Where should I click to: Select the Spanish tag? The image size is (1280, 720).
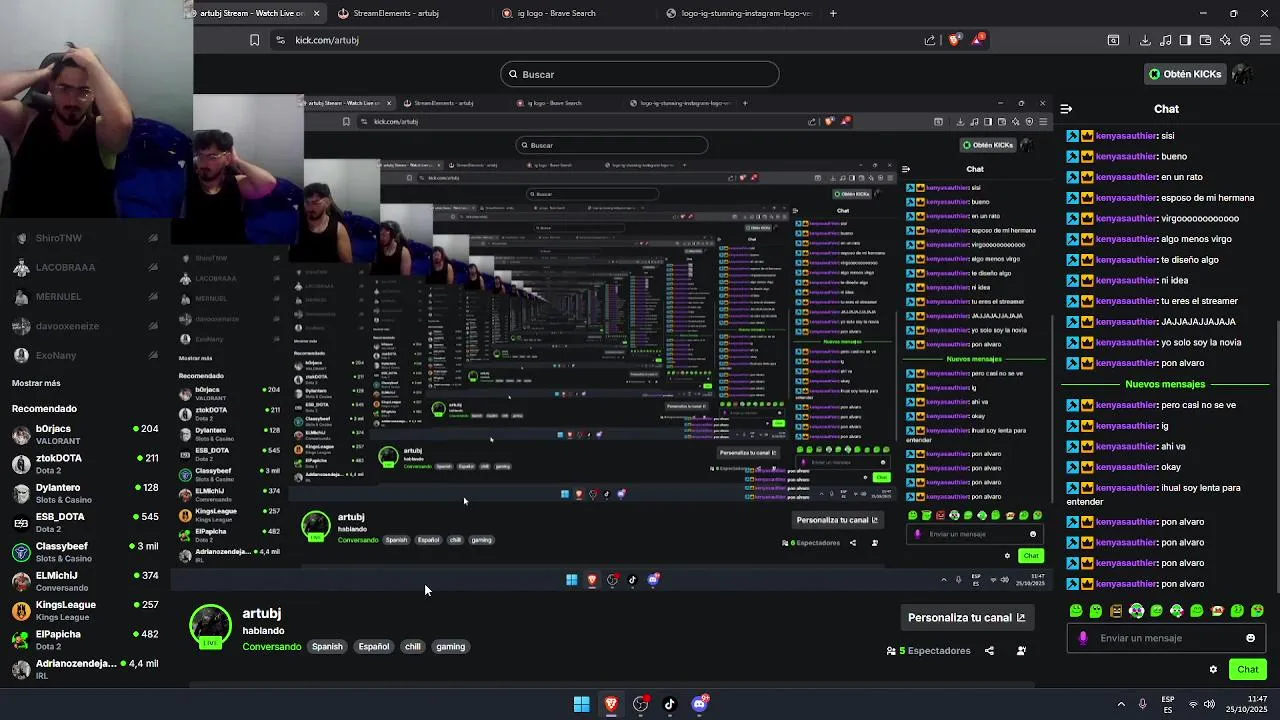[327, 647]
